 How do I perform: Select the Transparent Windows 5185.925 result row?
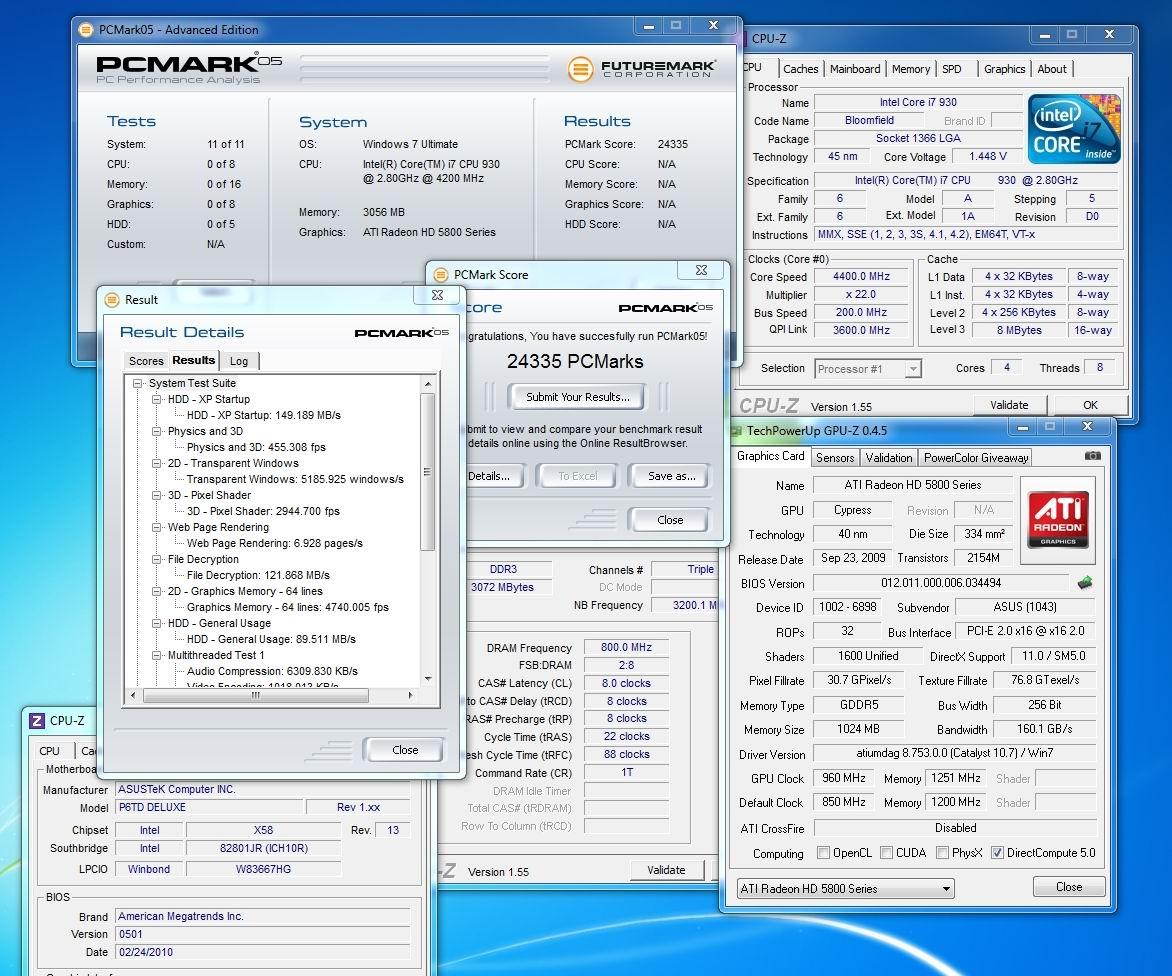click(x=294, y=479)
